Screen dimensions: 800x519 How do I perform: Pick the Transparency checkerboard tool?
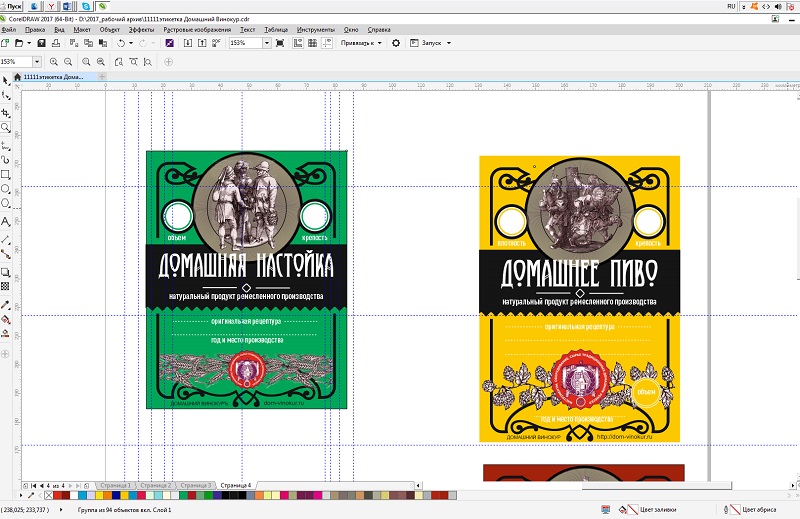(x=6, y=286)
